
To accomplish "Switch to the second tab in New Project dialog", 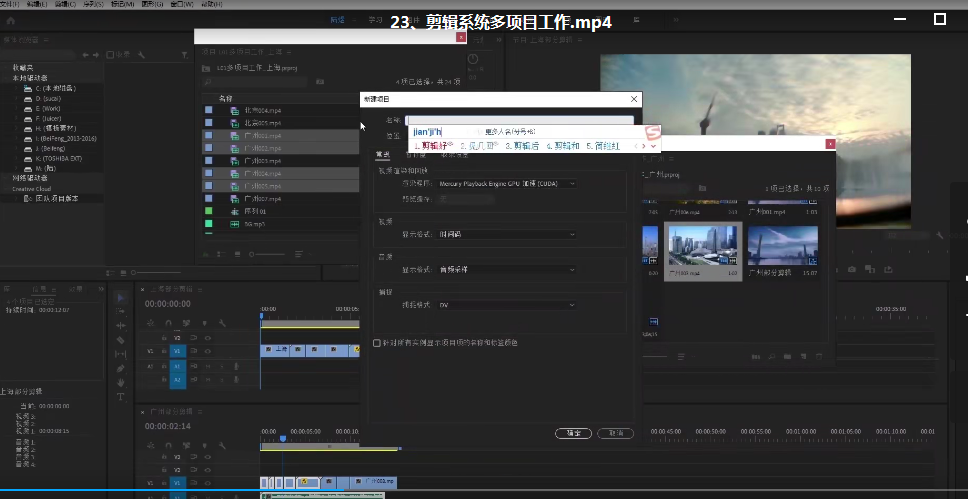I will (x=415, y=155).
